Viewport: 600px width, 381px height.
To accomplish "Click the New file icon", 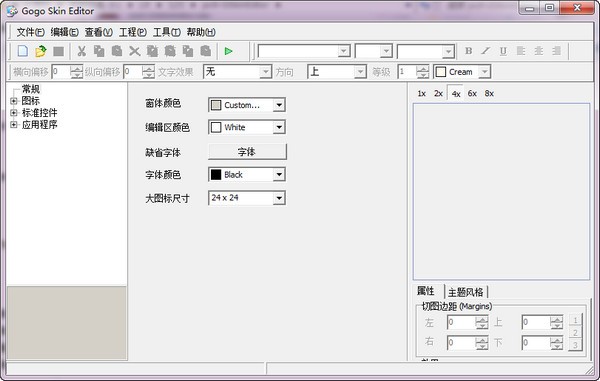I will point(23,51).
